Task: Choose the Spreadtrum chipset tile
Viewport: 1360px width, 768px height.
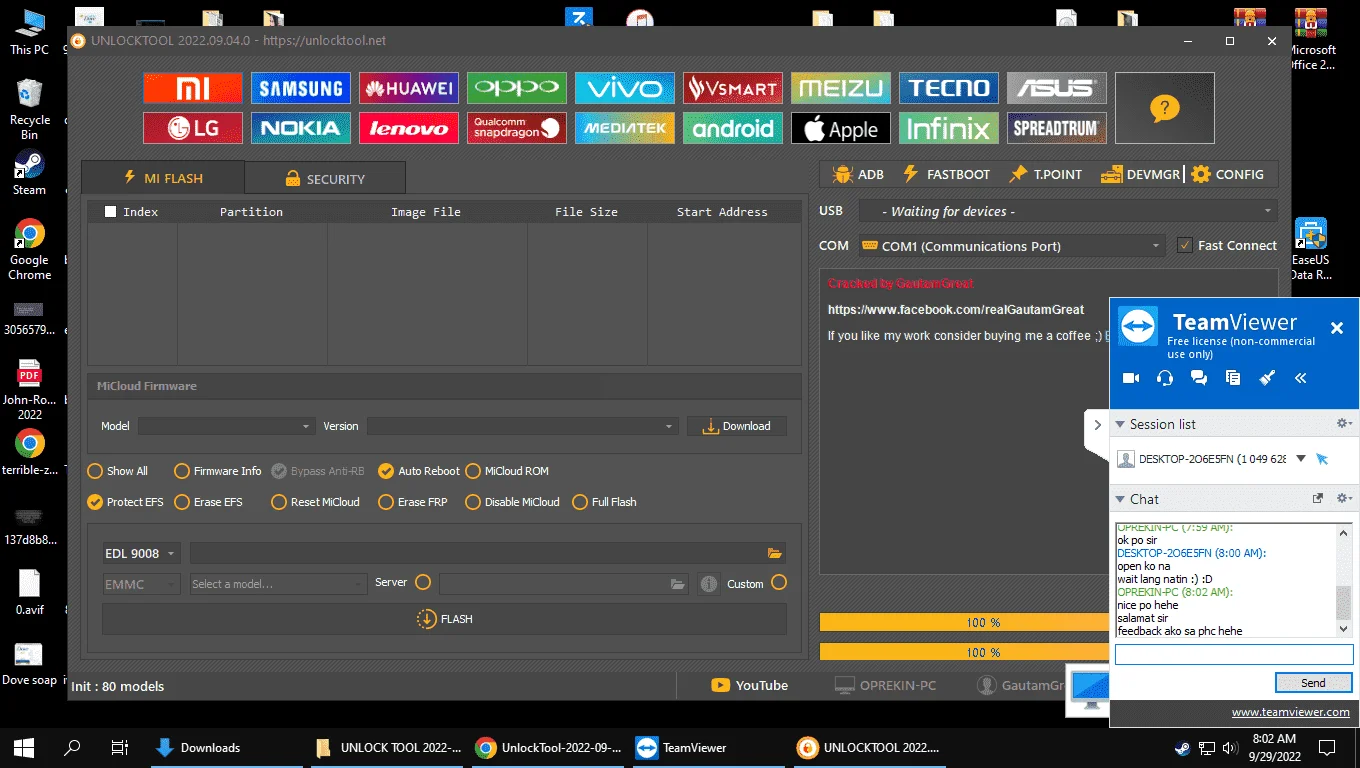Action: tap(1056, 128)
